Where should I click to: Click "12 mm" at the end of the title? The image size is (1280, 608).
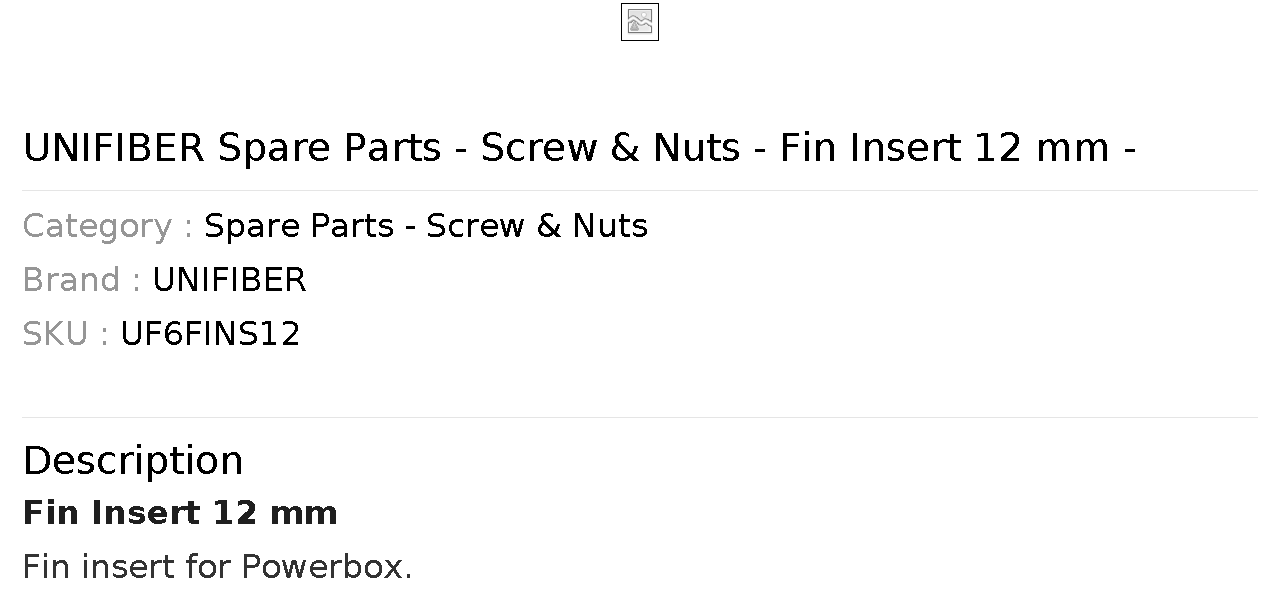(x=1042, y=148)
